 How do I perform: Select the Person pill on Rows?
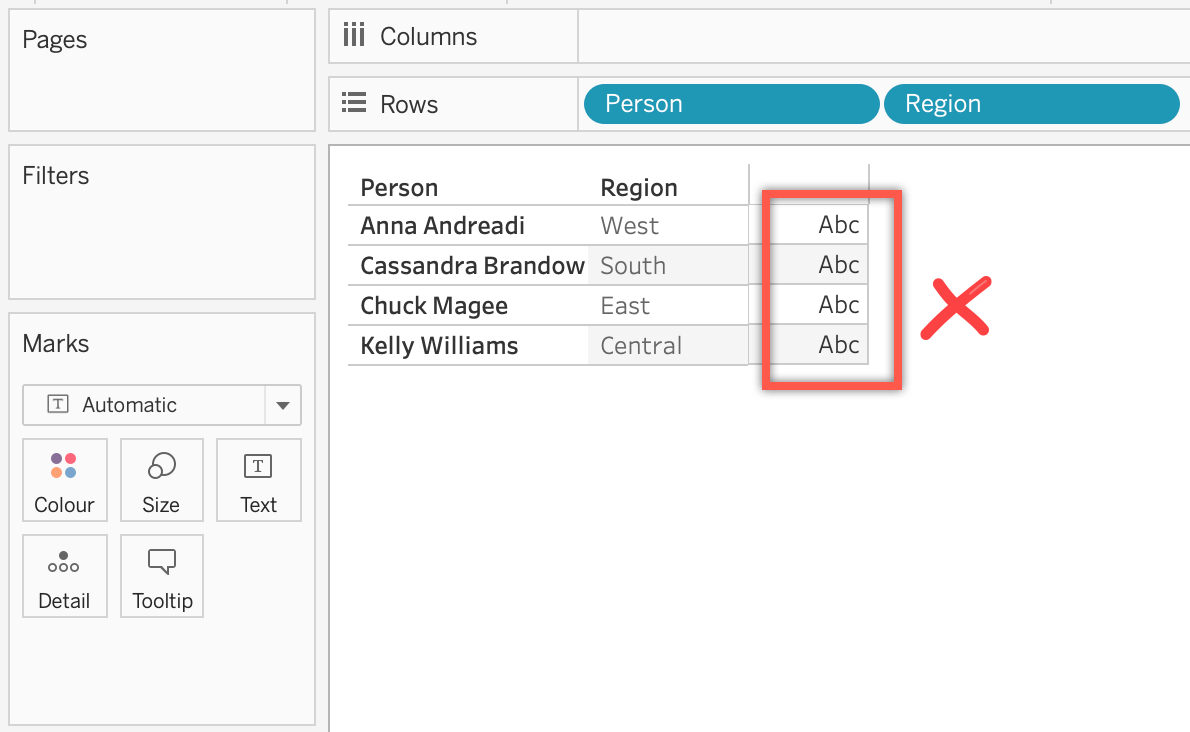[731, 104]
